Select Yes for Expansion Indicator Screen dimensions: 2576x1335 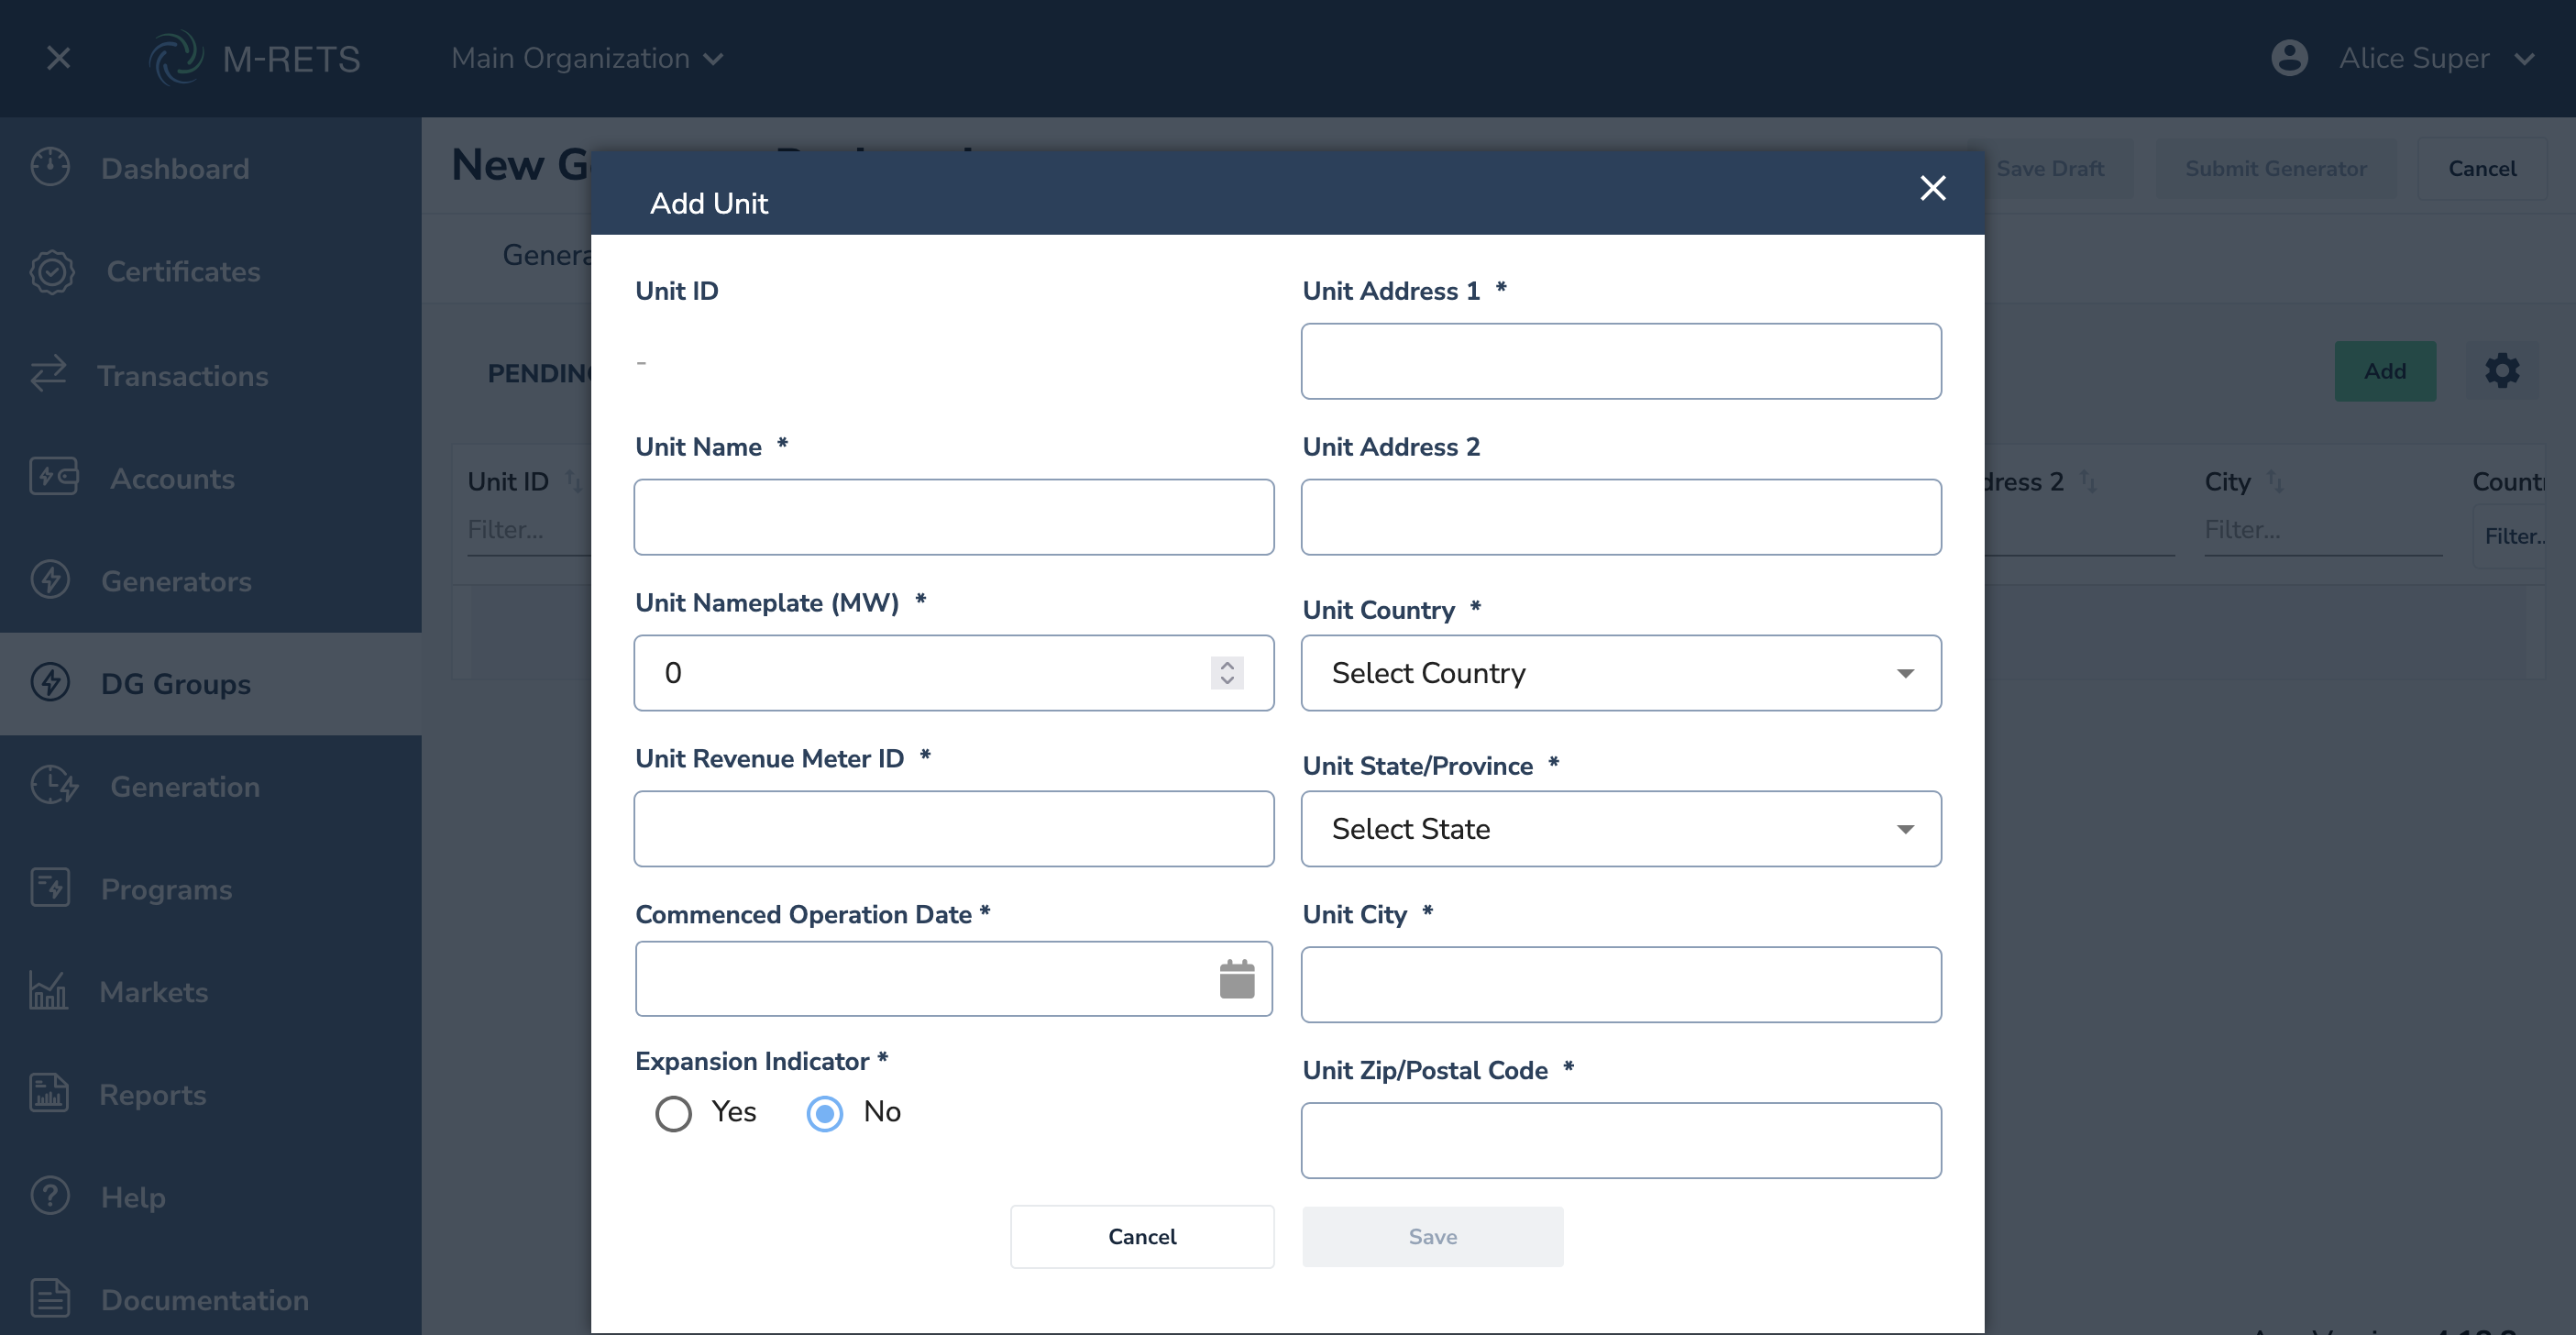[x=673, y=1113]
